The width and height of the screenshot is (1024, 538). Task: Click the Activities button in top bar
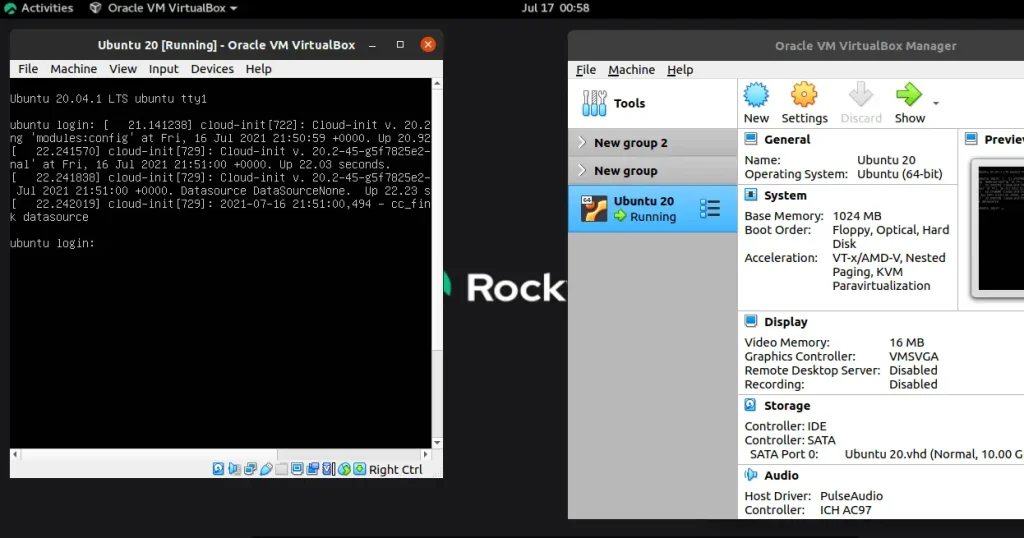[x=39, y=8]
